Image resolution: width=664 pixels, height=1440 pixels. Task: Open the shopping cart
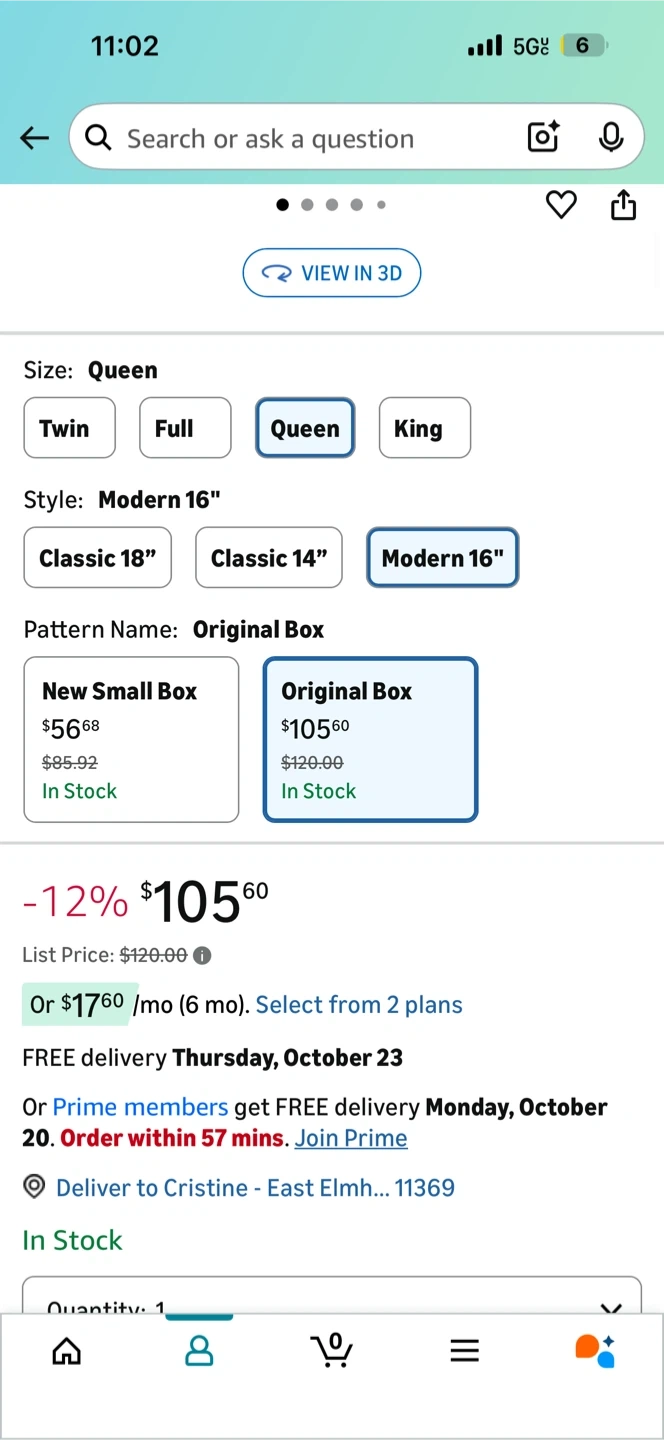tap(331, 1350)
